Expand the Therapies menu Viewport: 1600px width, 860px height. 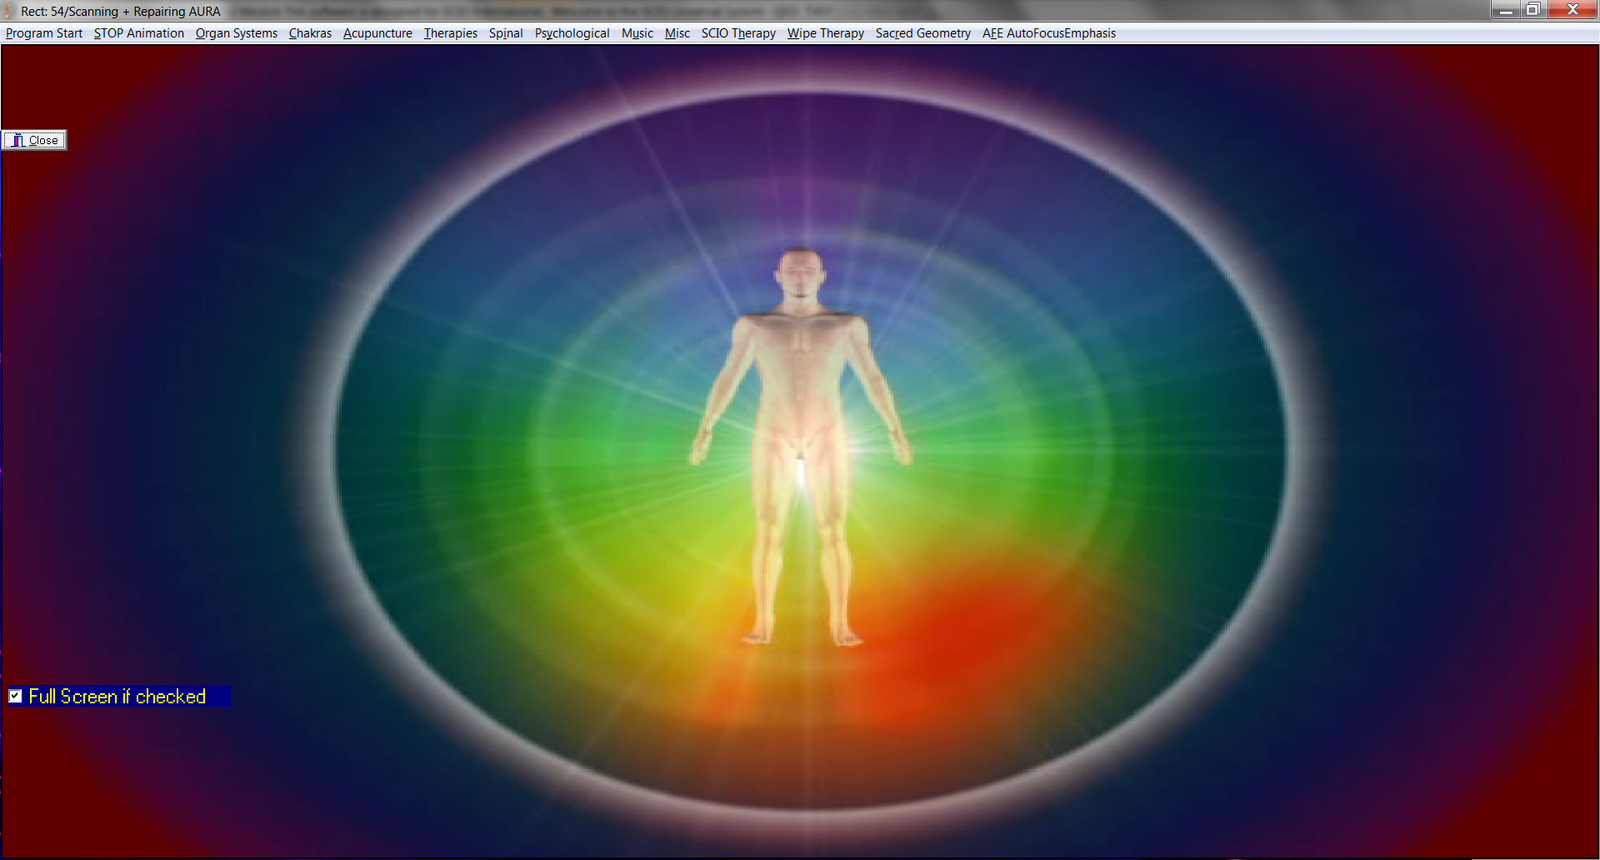click(x=450, y=33)
